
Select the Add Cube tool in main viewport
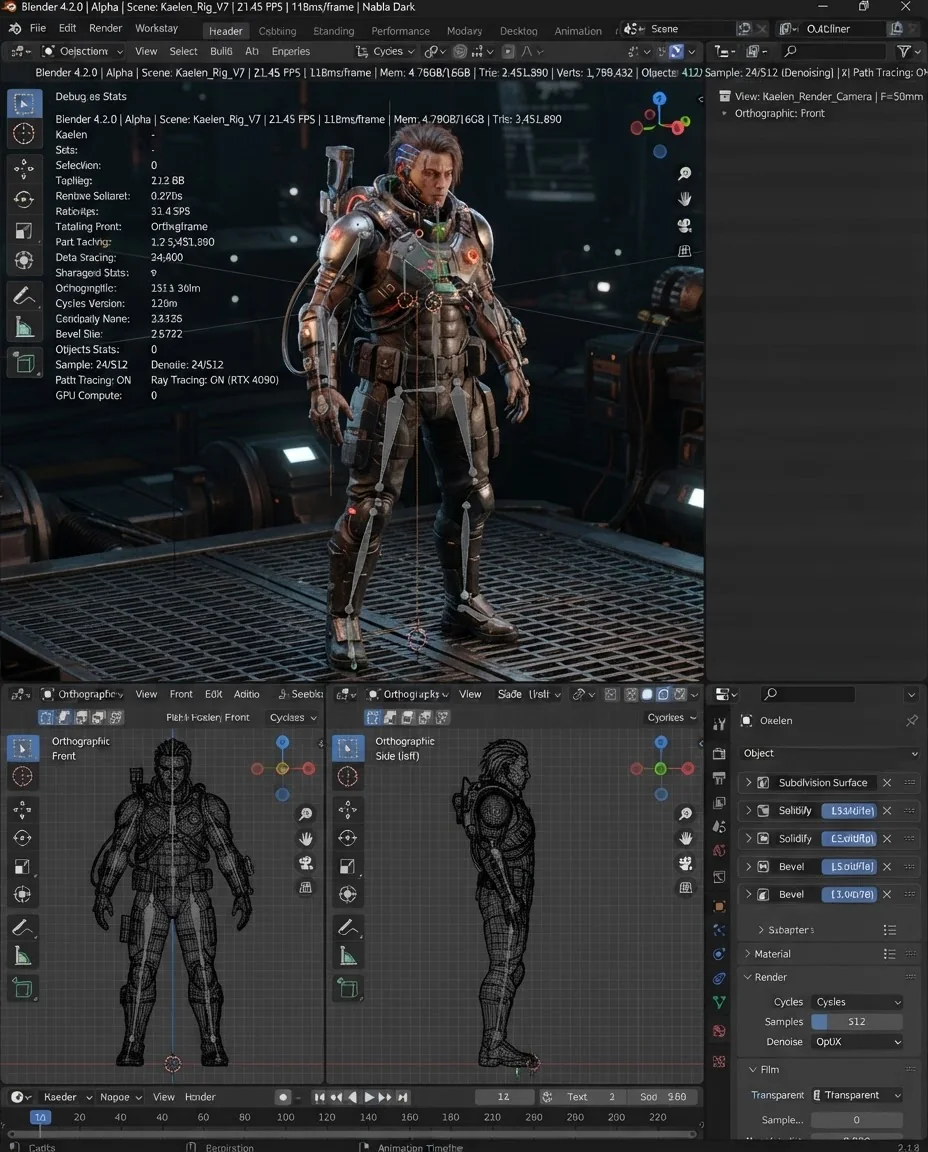coord(24,363)
